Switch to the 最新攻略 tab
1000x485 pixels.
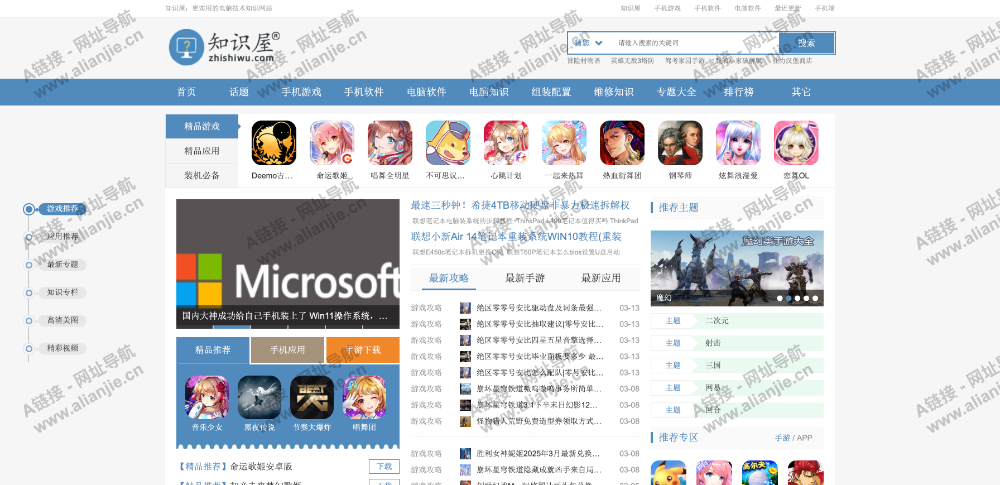coord(449,278)
